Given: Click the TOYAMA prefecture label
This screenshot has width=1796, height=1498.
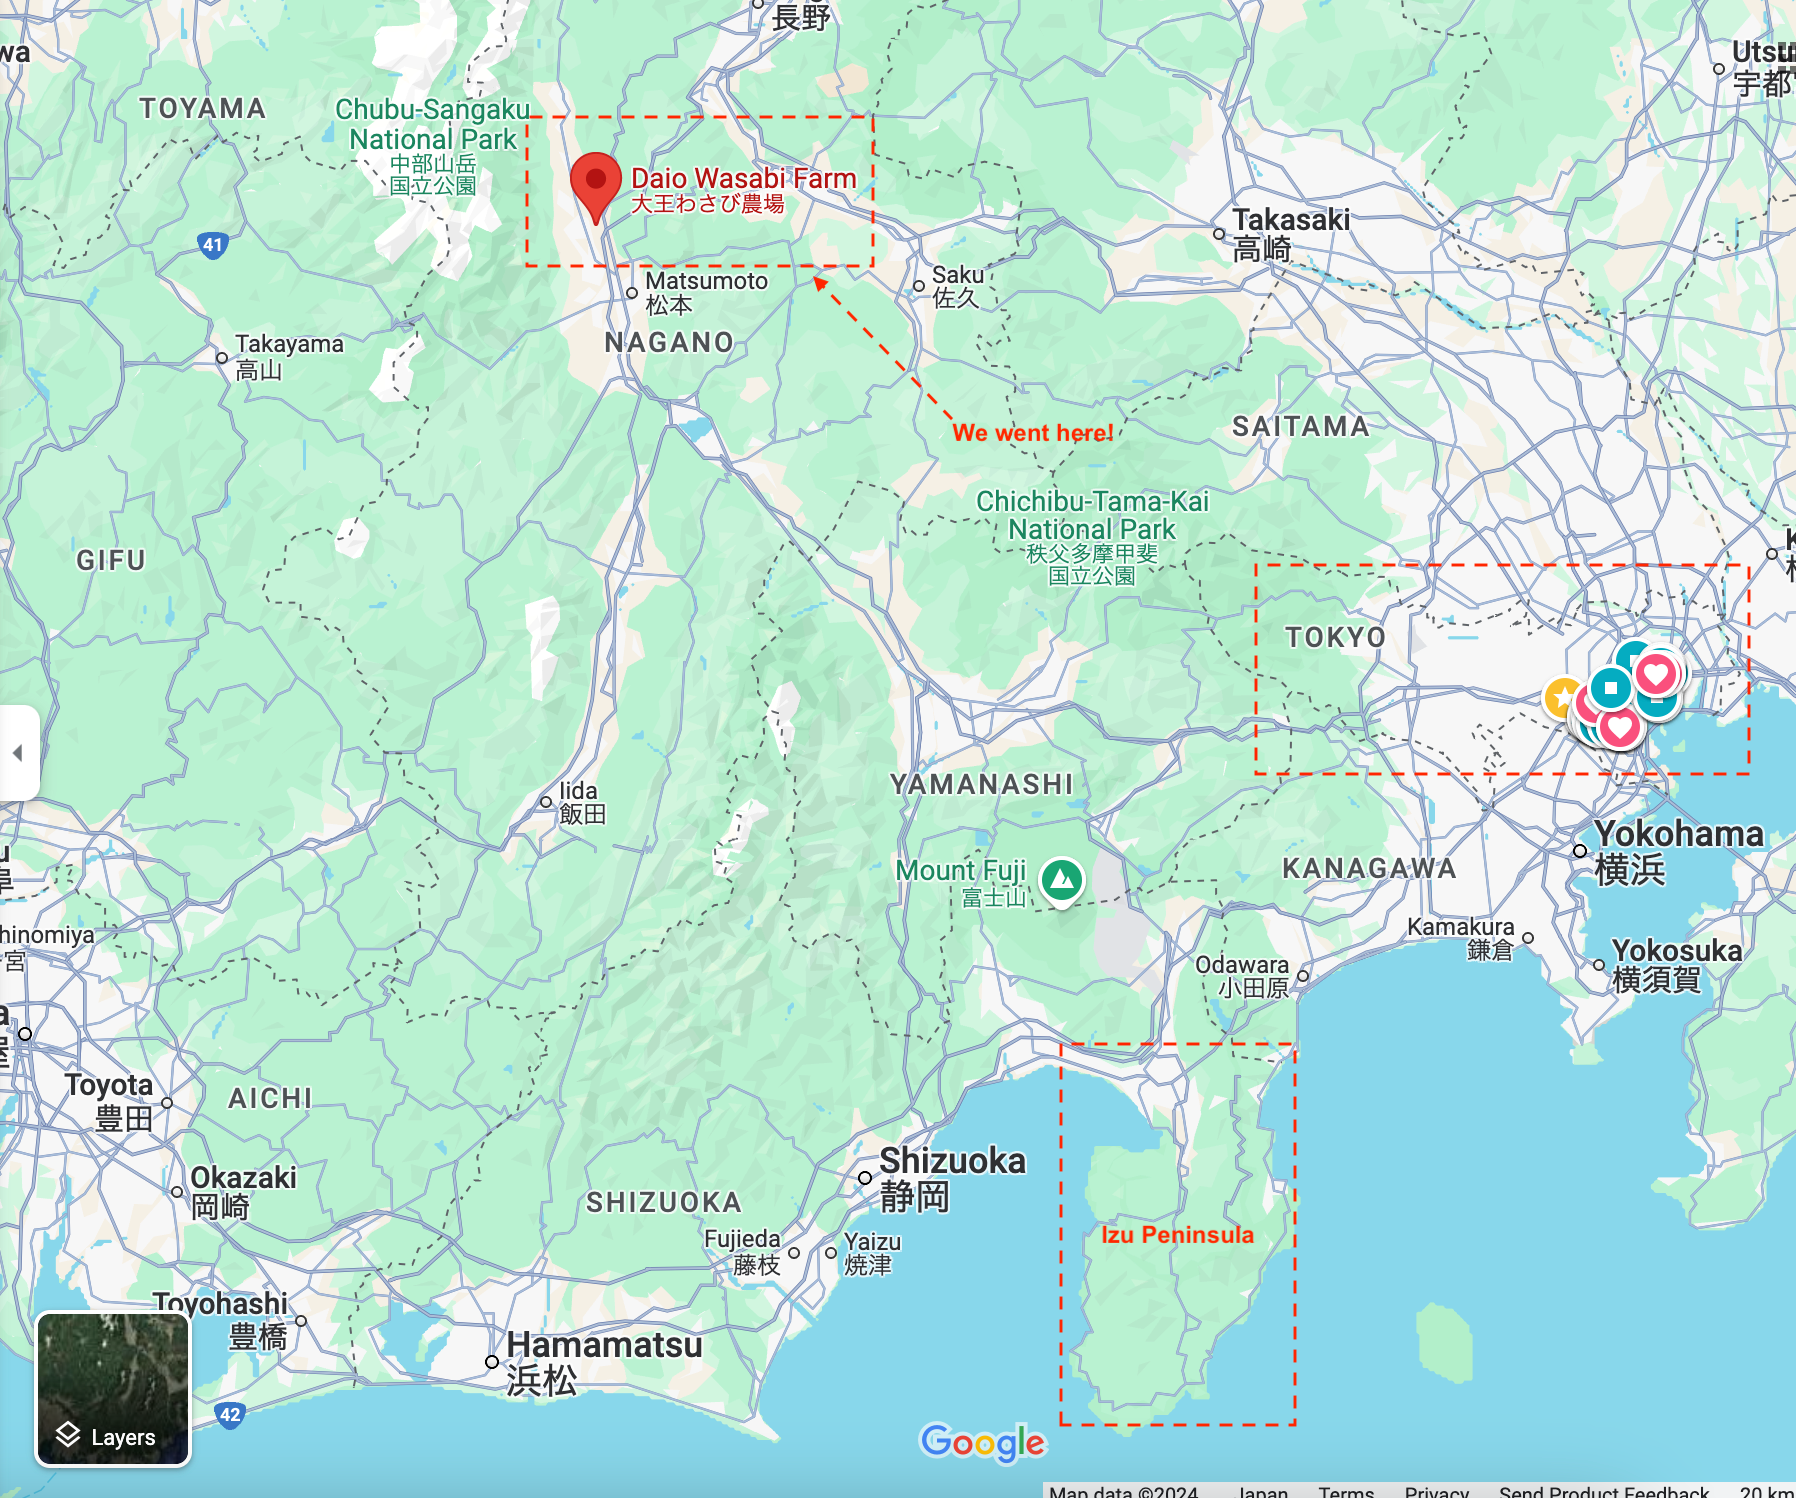Looking at the screenshot, I should 203,108.
